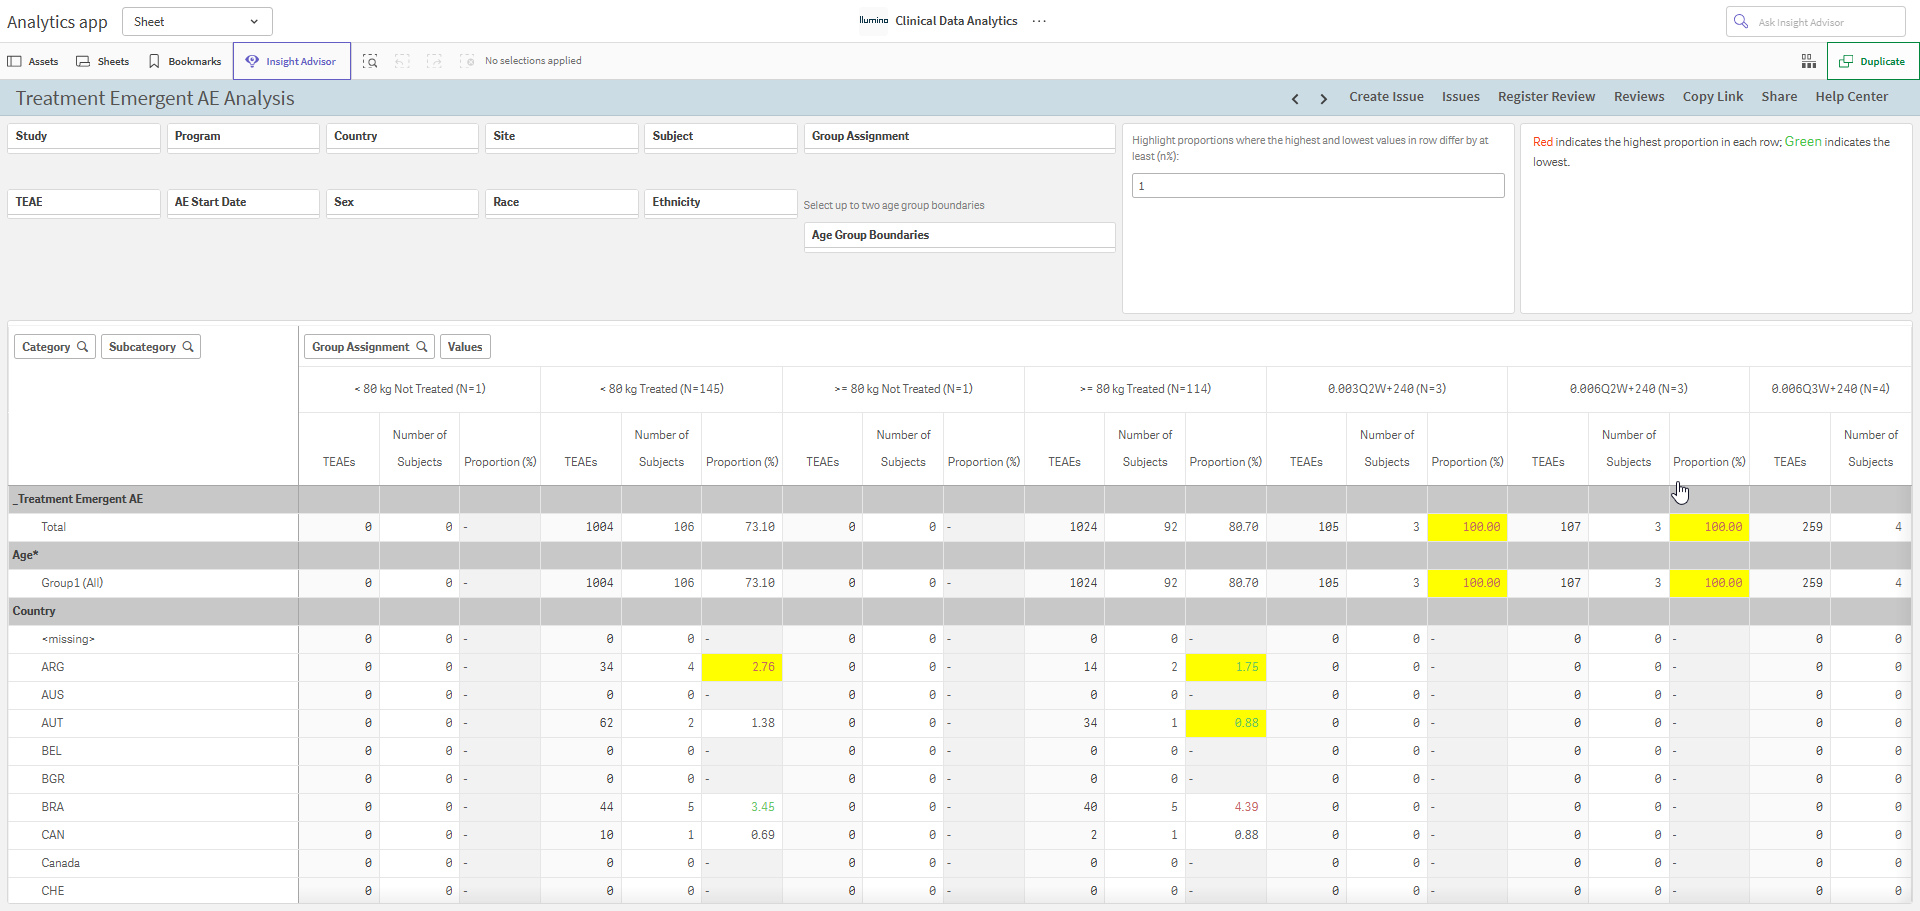Select the '< 80 kg Treated (N=145)' column header

pos(662,389)
